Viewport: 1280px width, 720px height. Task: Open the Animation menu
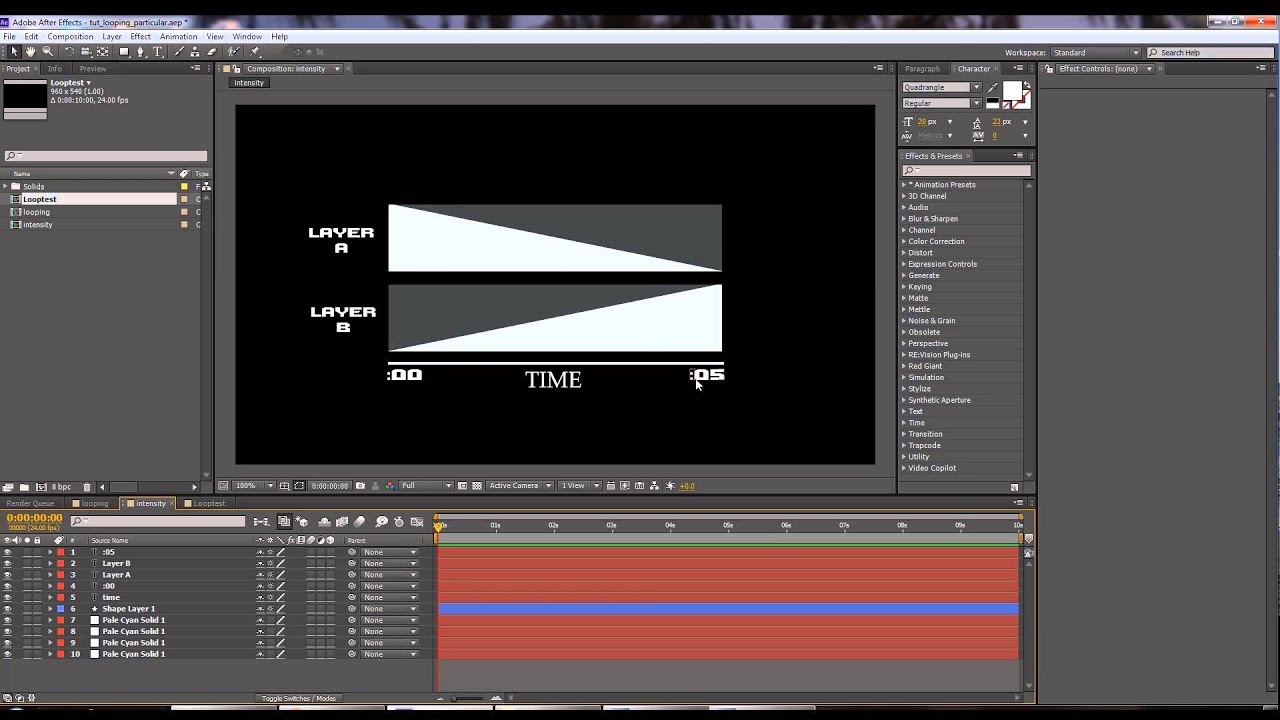[x=178, y=37]
